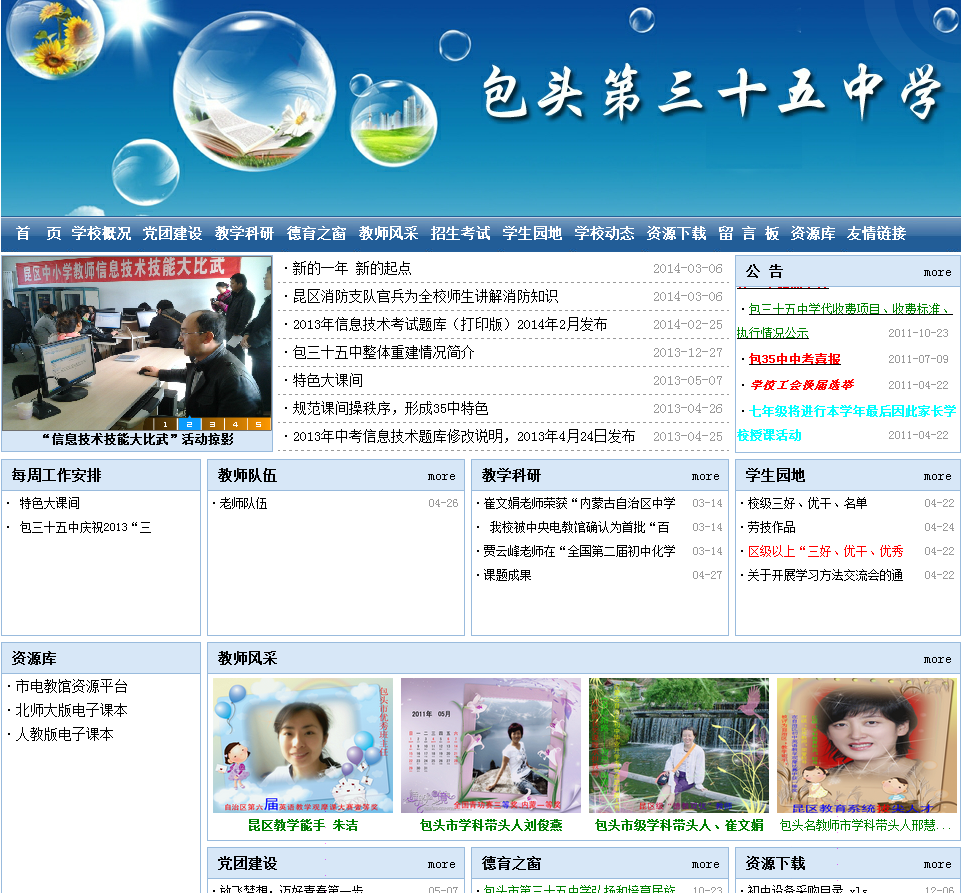Open slideshow caption 信息技术技能大比武 活动掠影
The height and width of the screenshot is (893, 962).
pos(137,439)
